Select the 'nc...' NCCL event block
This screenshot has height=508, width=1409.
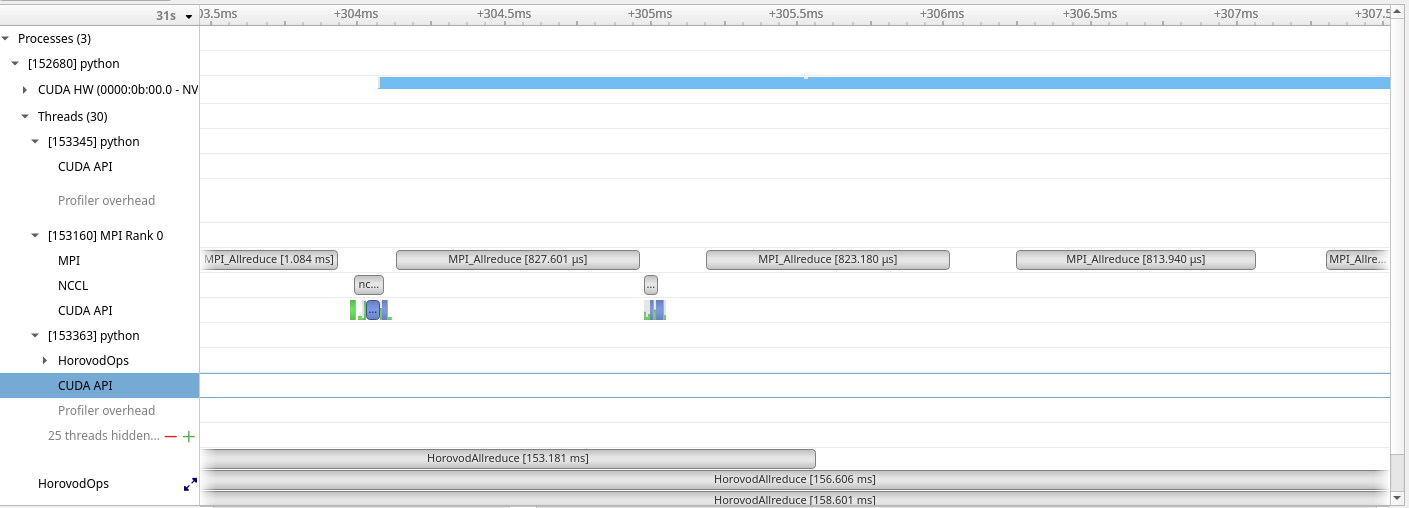(x=368, y=284)
